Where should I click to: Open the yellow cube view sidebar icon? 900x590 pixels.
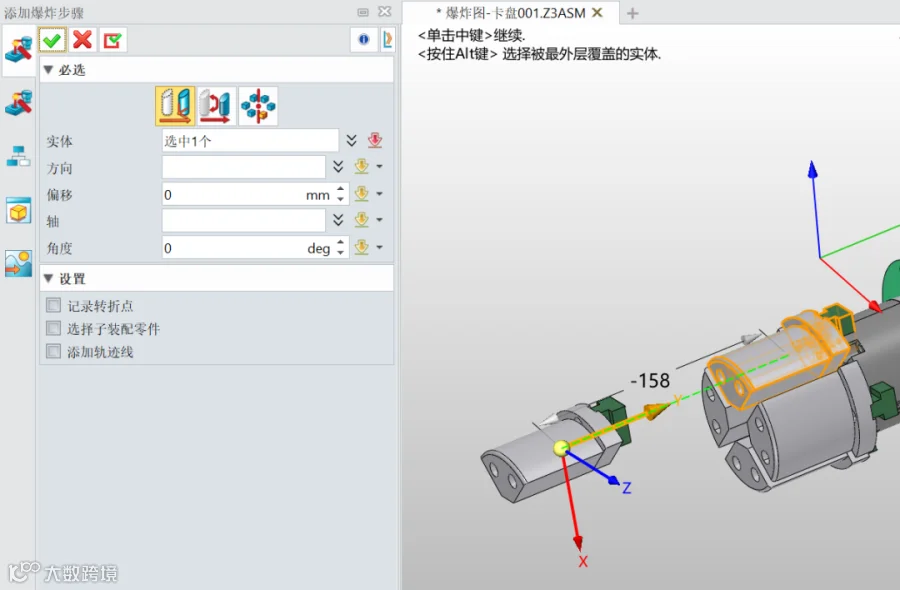[x=18, y=211]
